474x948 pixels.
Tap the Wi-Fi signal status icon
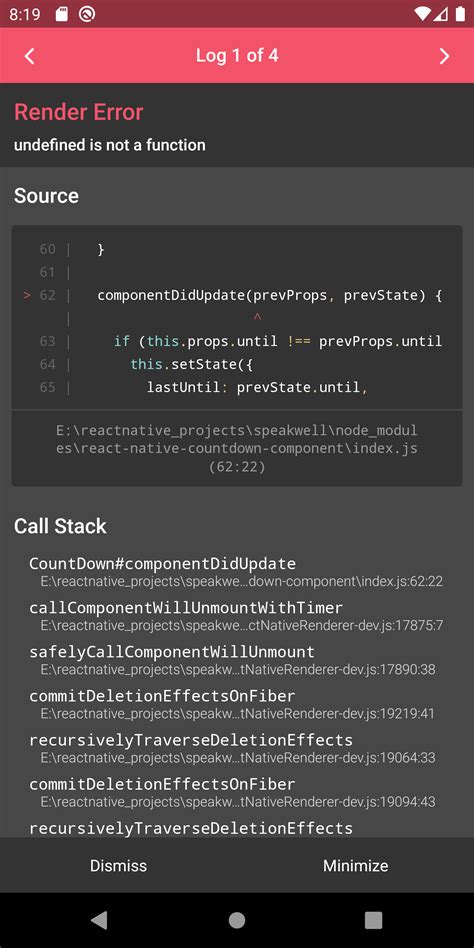click(422, 14)
